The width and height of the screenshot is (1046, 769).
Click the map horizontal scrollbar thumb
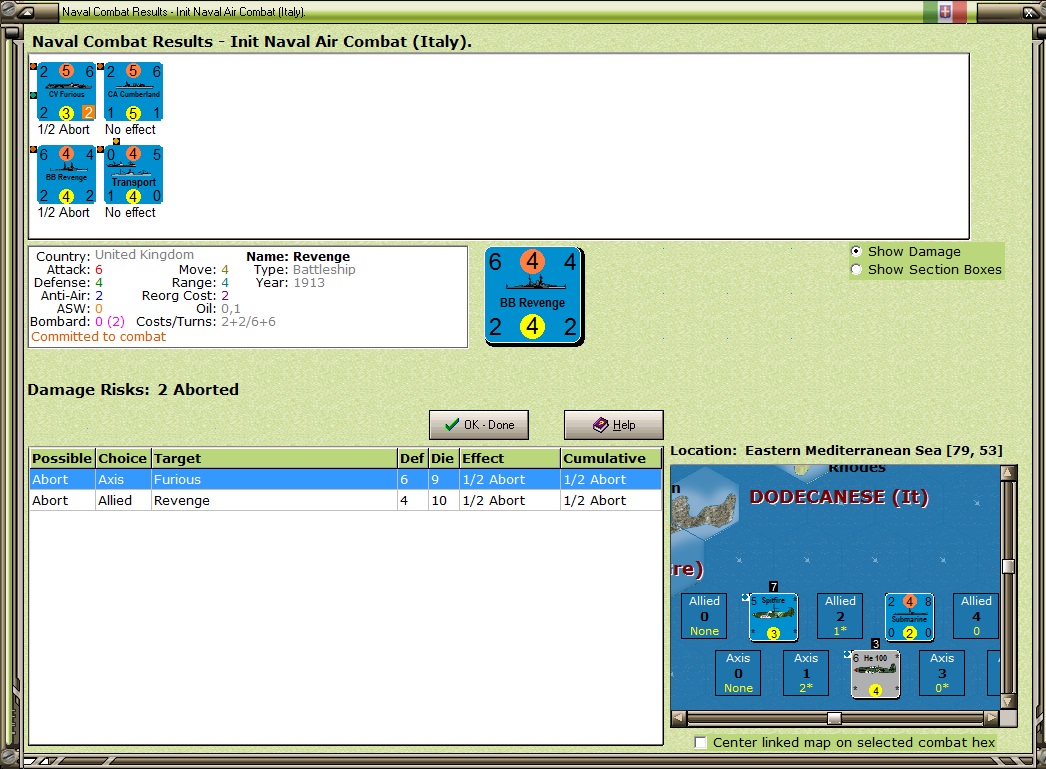coord(834,718)
